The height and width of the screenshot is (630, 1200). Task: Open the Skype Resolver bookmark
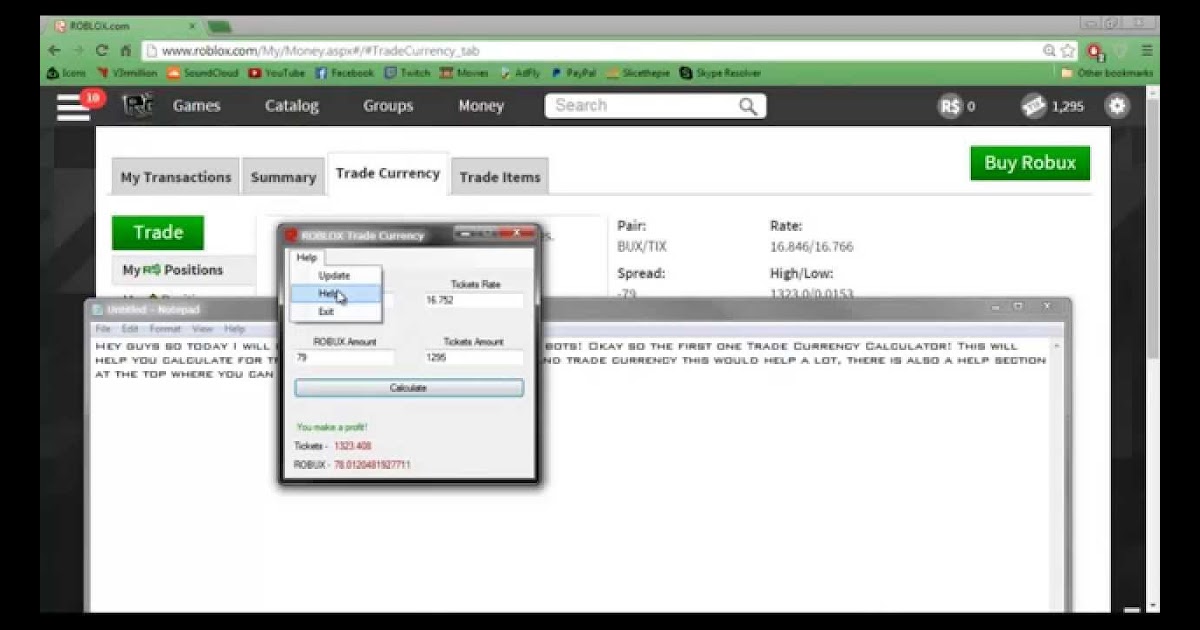pyautogui.click(x=720, y=73)
